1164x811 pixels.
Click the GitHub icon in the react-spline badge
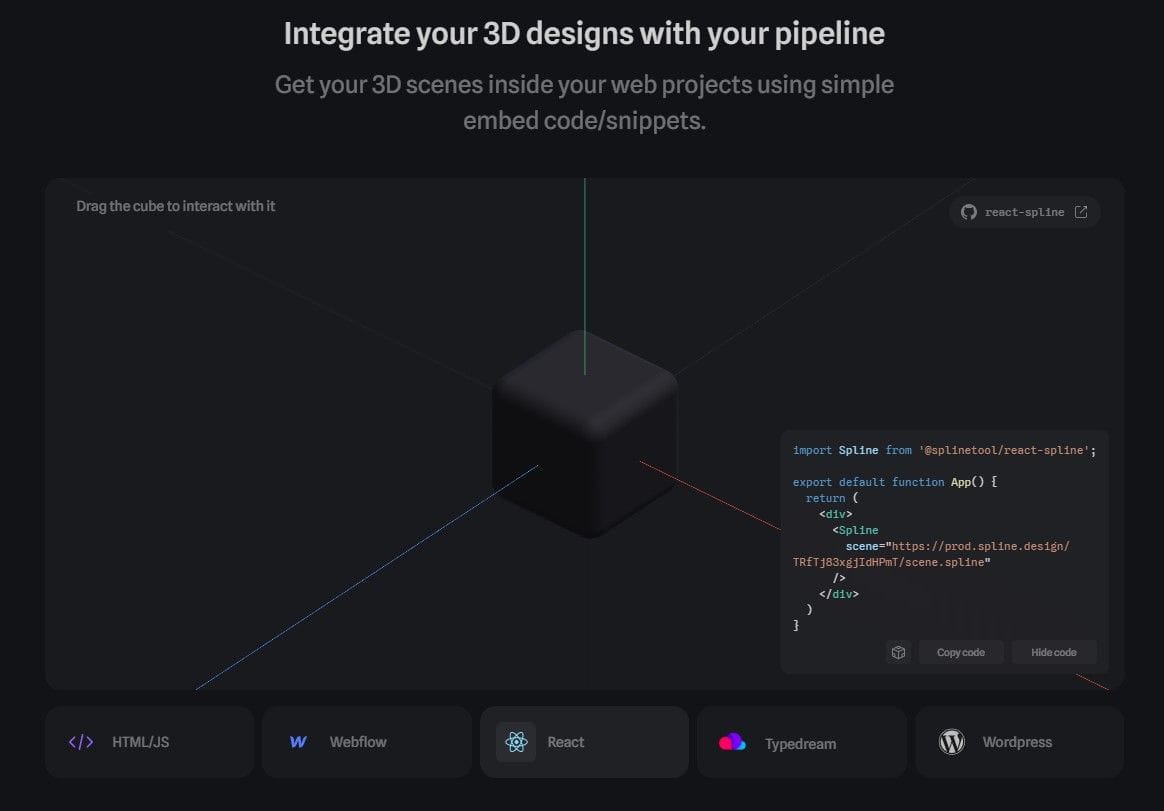[968, 212]
